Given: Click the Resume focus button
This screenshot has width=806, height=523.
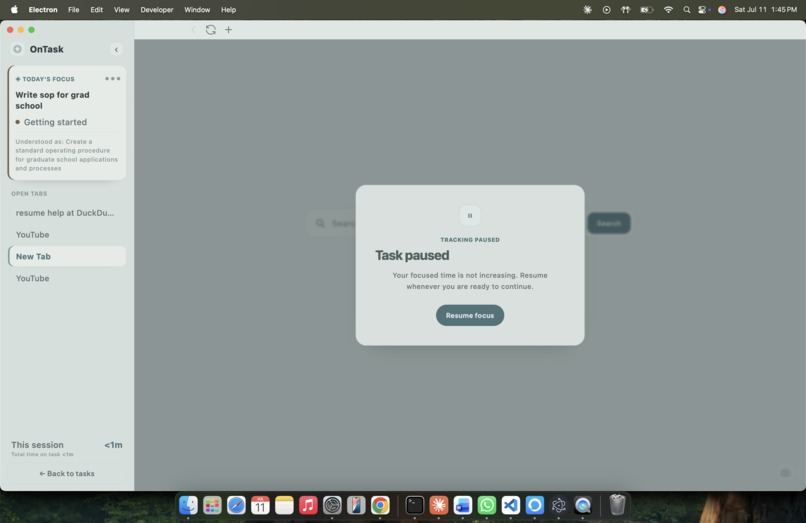Looking at the screenshot, I should tap(470, 315).
